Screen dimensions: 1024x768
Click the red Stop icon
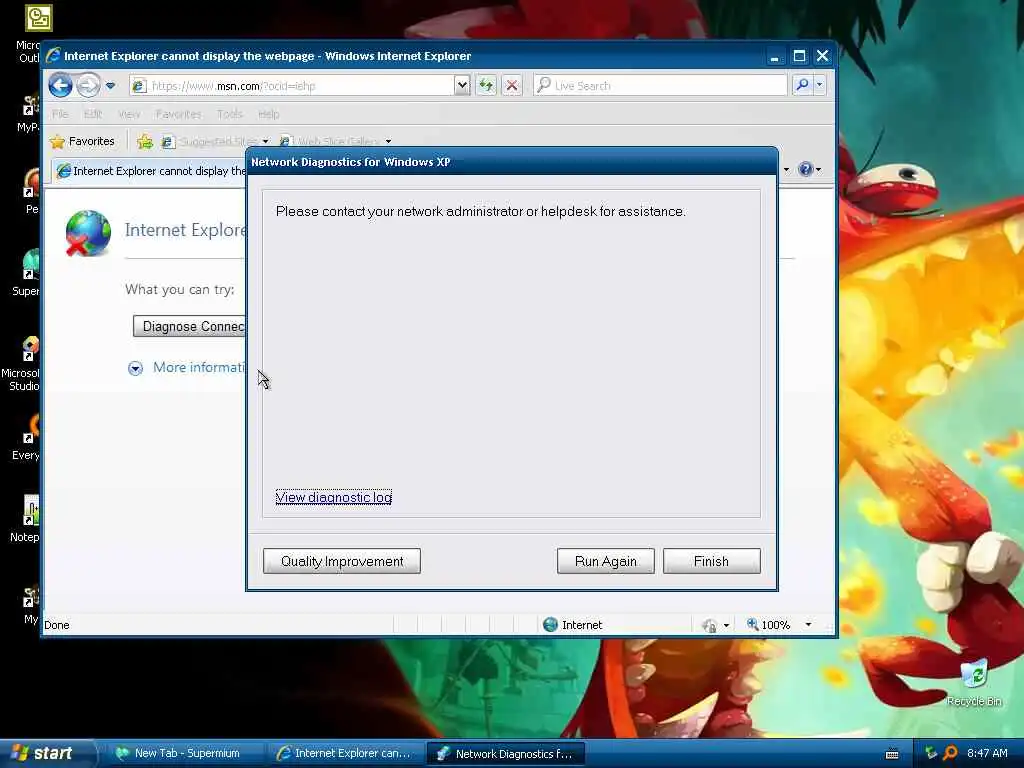(512, 86)
